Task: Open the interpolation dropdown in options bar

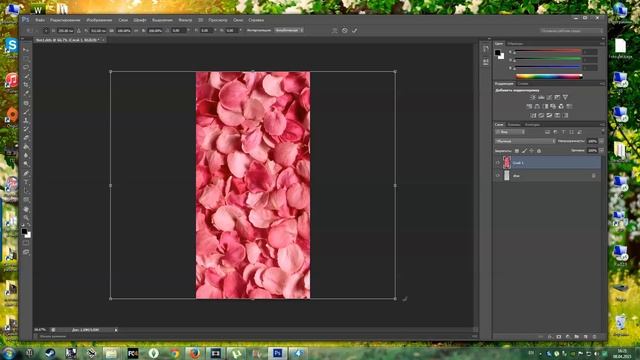Action: [x=289, y=30]
